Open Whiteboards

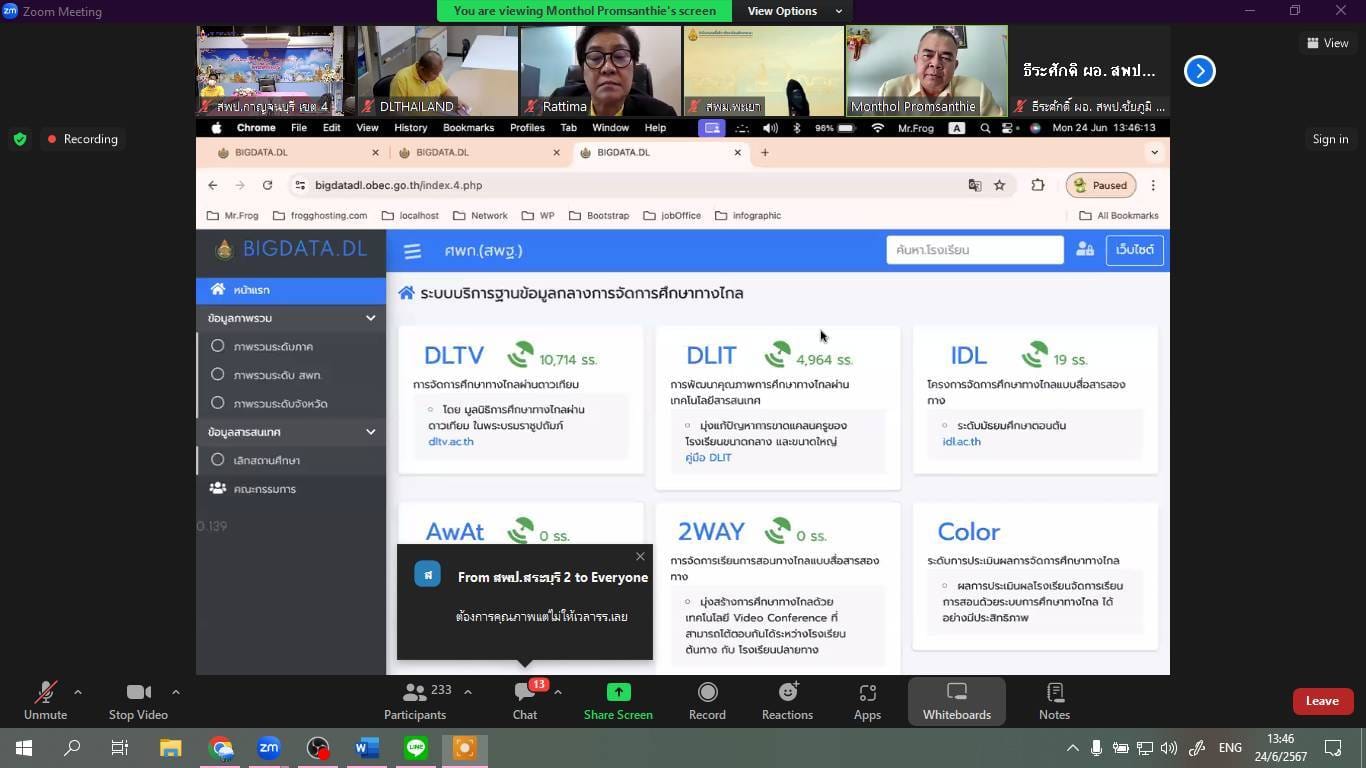point(957,701)
